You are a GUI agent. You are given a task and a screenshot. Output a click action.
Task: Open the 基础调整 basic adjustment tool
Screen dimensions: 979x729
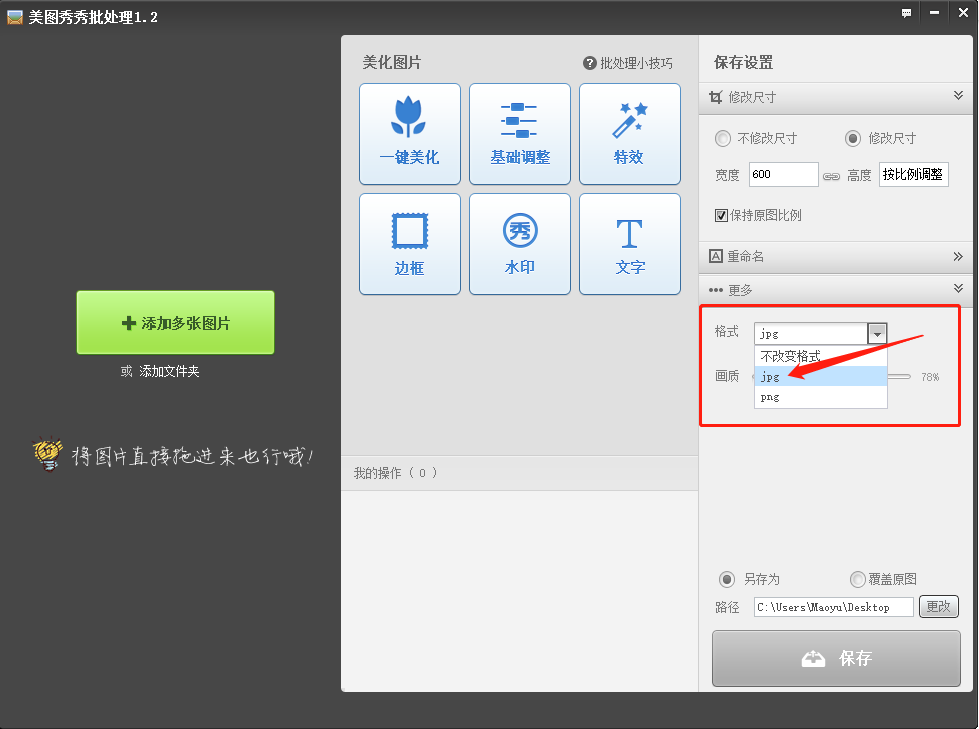pyautogui.click(x=519, y=134)
